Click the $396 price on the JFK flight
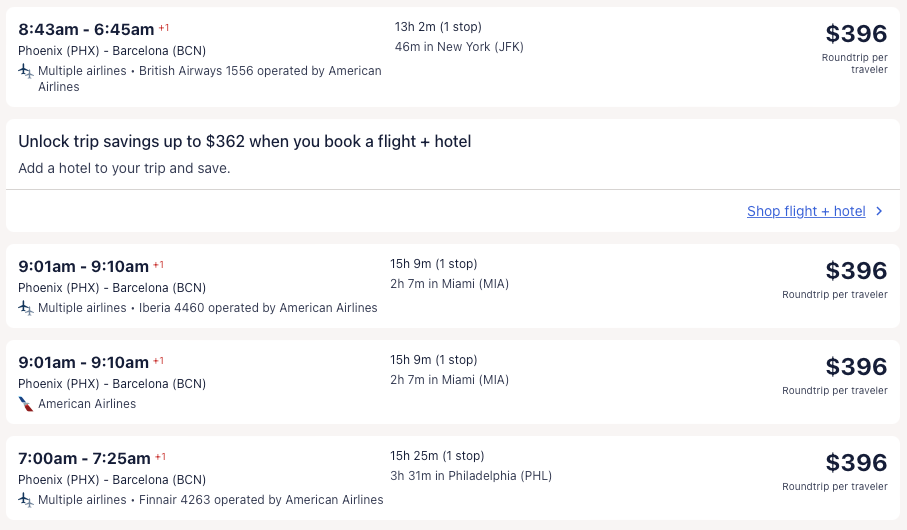Image resolution: width=907 pixels, height=530 pixels. point(857,34)
